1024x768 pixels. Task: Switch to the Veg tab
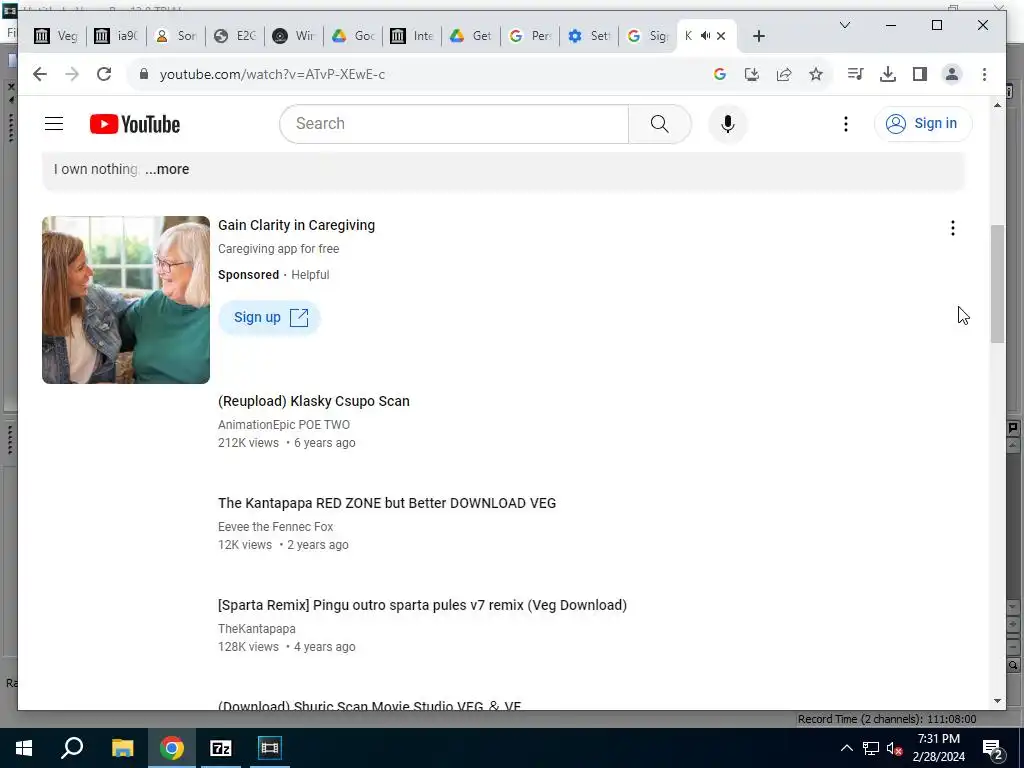(56, 36)
